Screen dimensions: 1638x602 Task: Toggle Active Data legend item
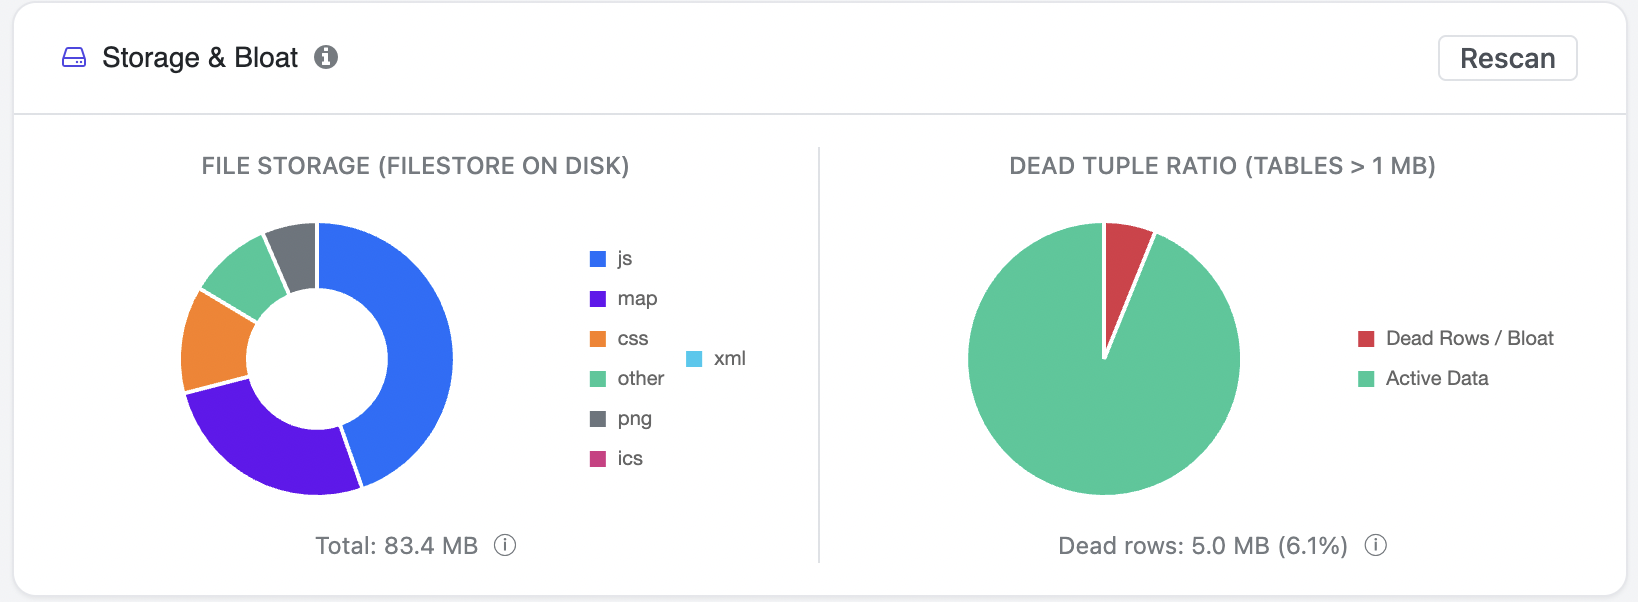tap(1423, 378)
